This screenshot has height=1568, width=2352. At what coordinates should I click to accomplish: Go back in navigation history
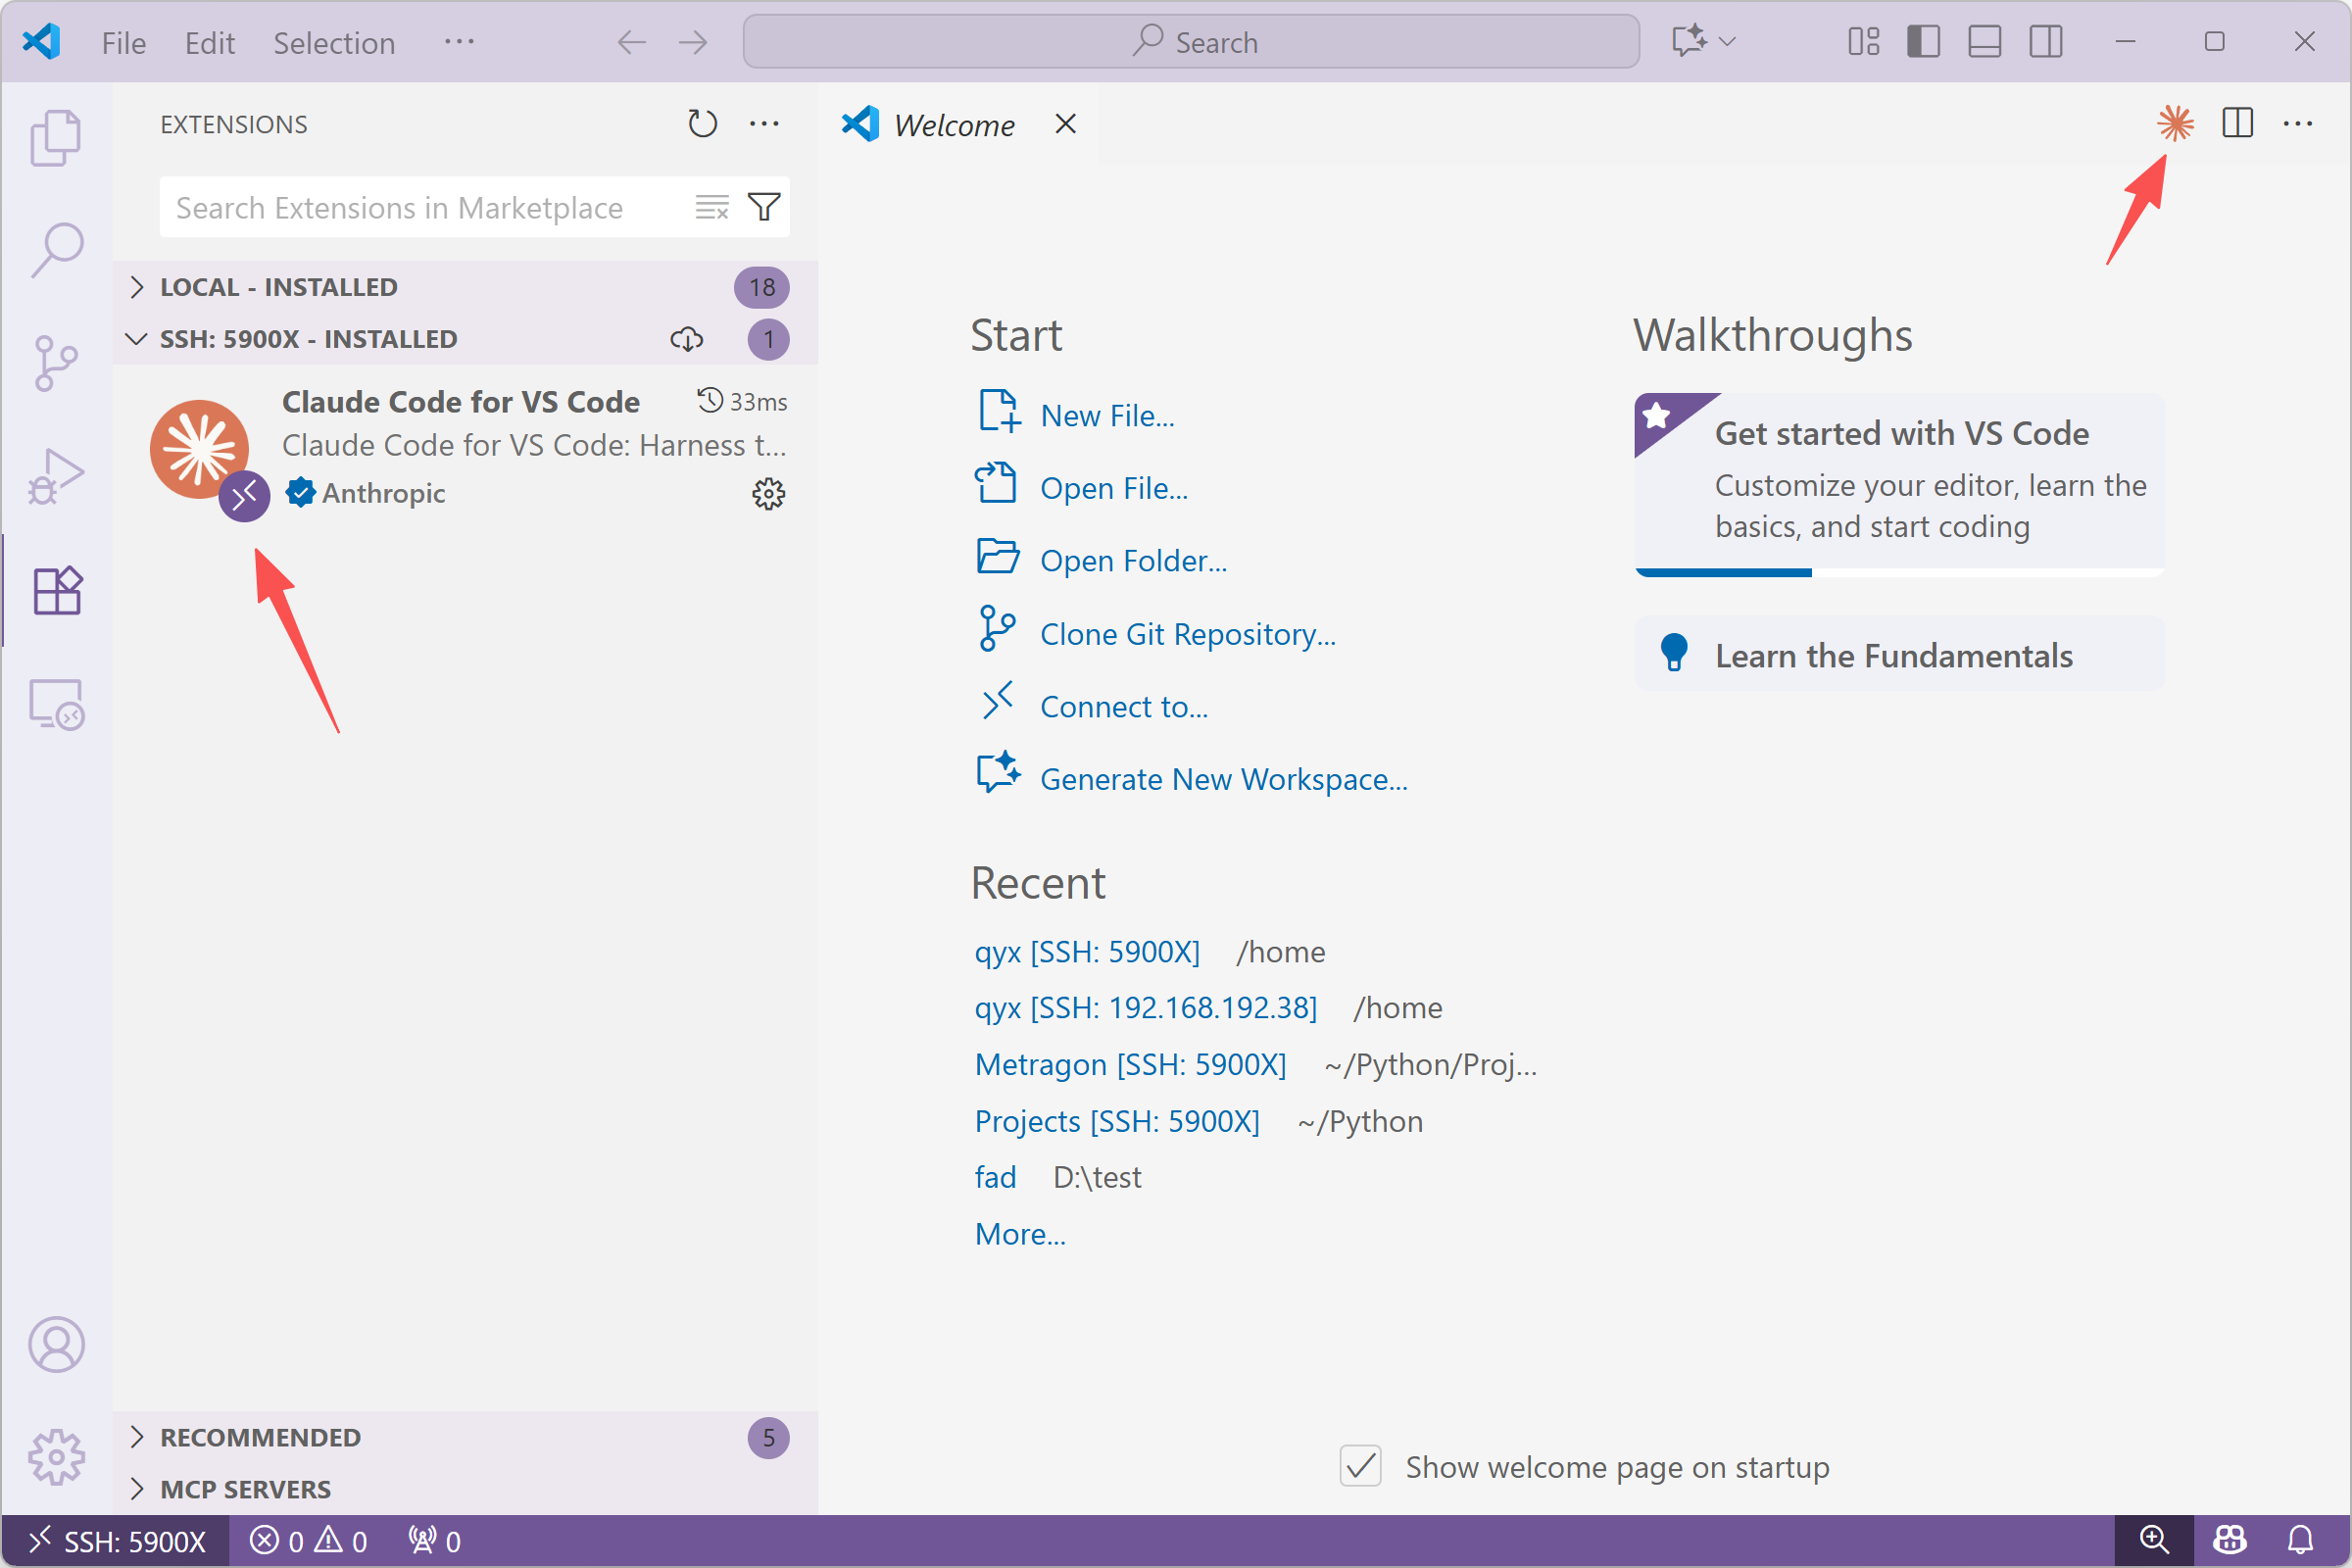[631, 41]
